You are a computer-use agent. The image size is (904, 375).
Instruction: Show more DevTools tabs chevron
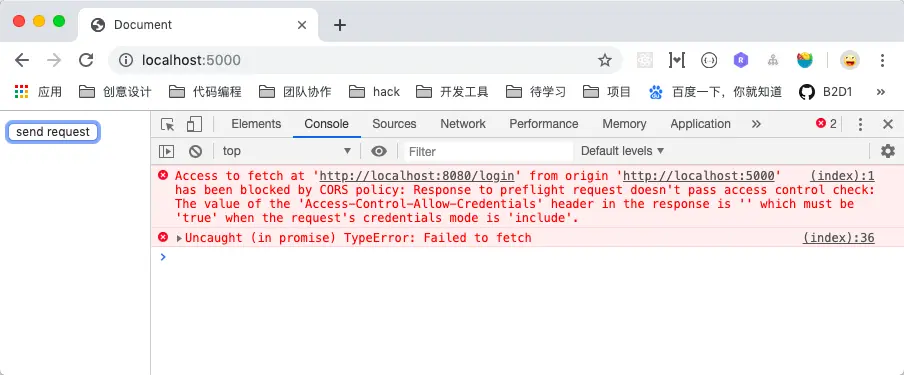click(x=756, y=124)
